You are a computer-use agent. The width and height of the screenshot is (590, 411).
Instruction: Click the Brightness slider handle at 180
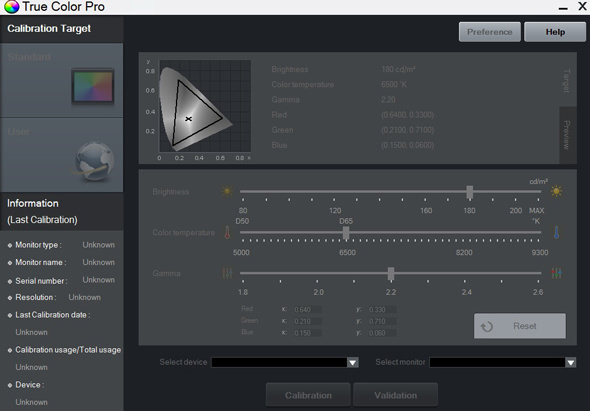(470, 192)
